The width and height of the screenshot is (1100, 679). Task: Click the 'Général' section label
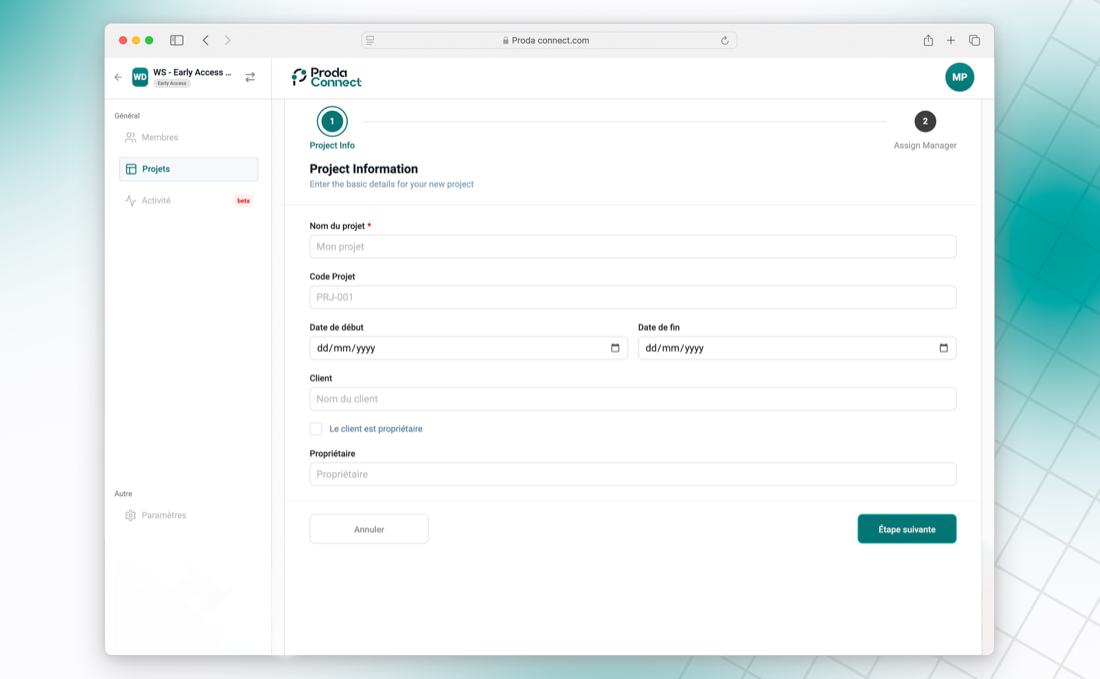[127, 116]
